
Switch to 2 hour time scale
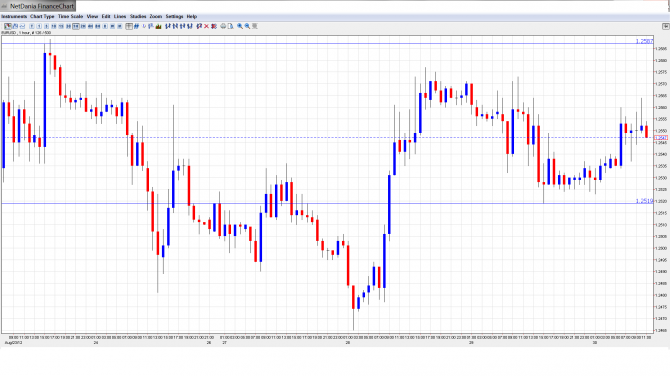(83, 26)
